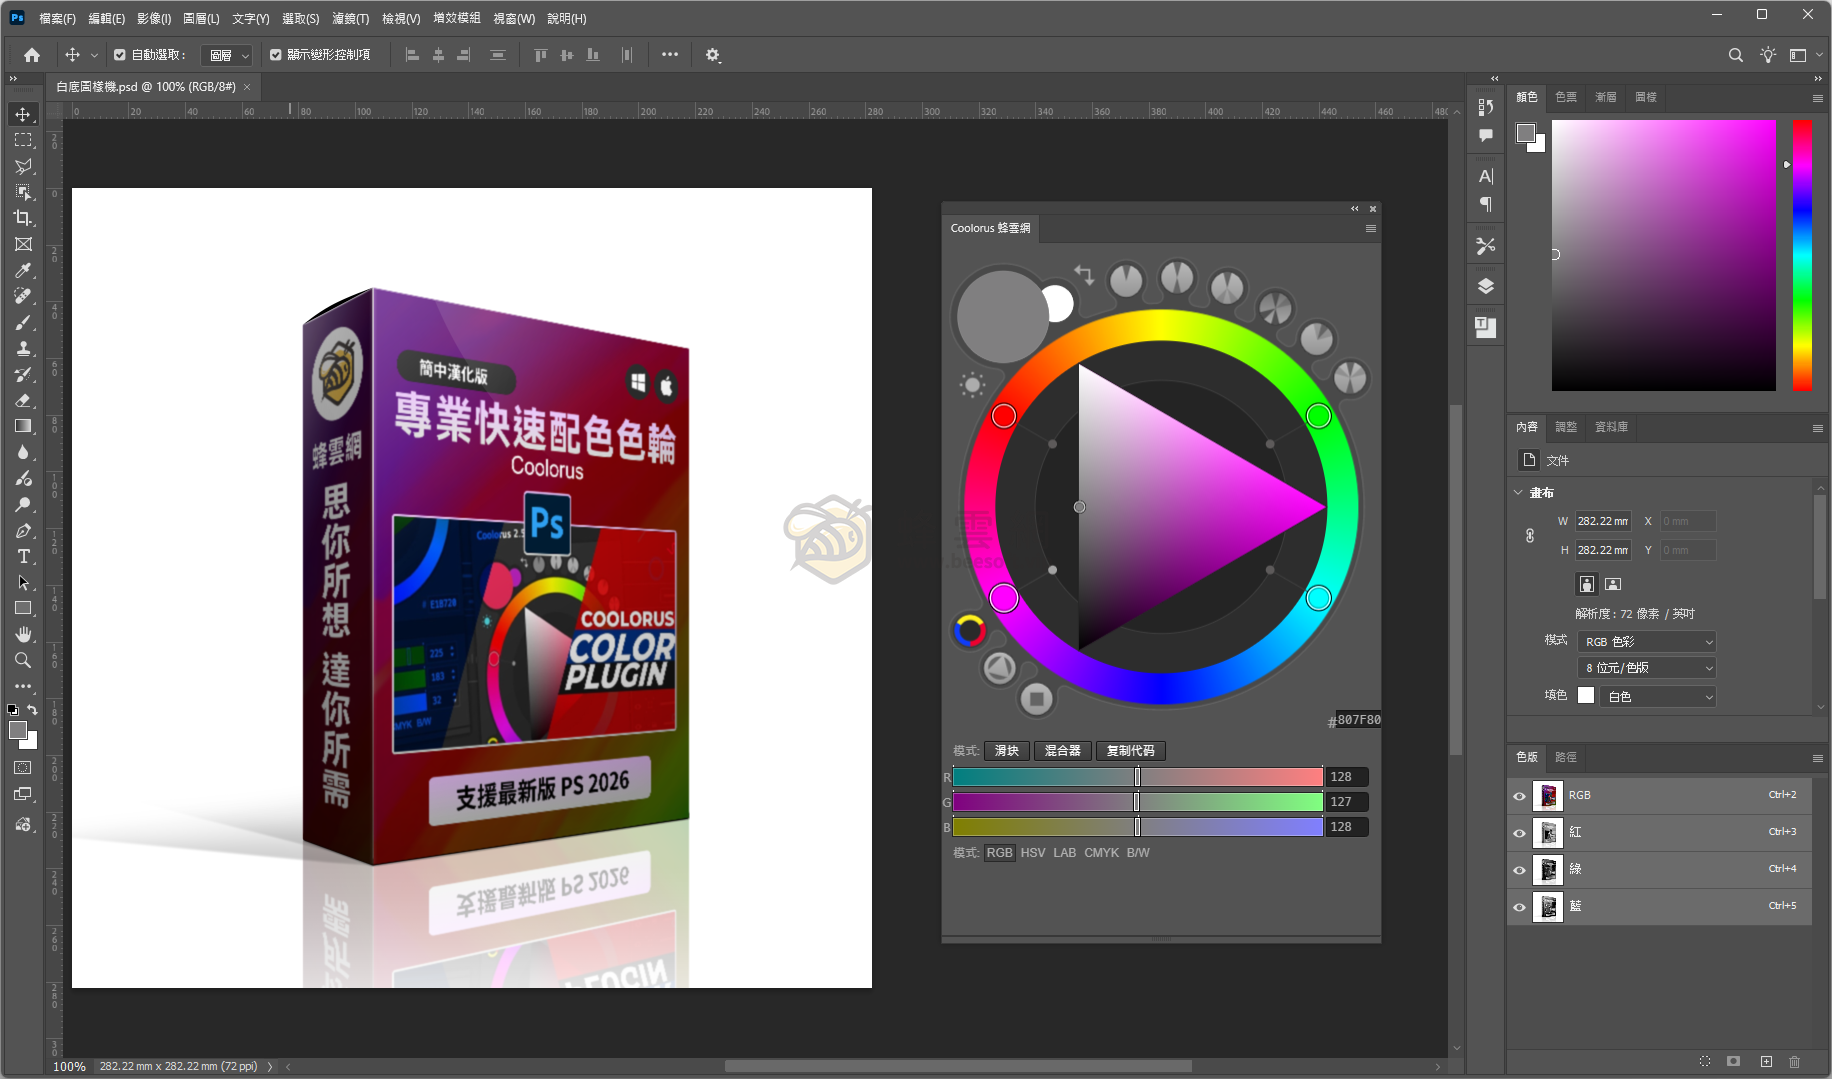The image size is (1832, 1079).
Task: Select the Zoom tool
Action: pyautogui.click(x=23, y=660)
